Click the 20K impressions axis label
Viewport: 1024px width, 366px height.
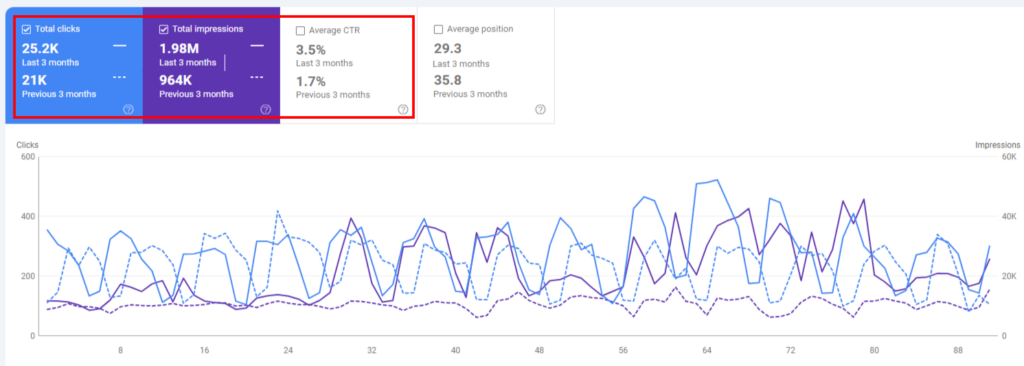1008,276
